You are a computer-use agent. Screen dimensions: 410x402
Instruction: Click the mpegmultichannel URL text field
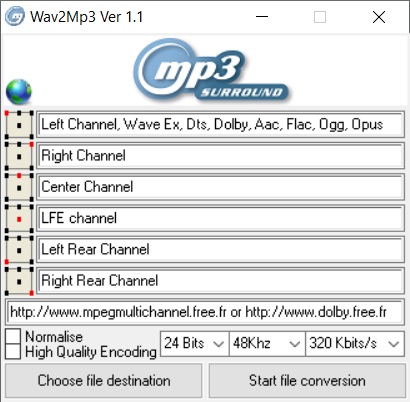click(x=205, y=312)
